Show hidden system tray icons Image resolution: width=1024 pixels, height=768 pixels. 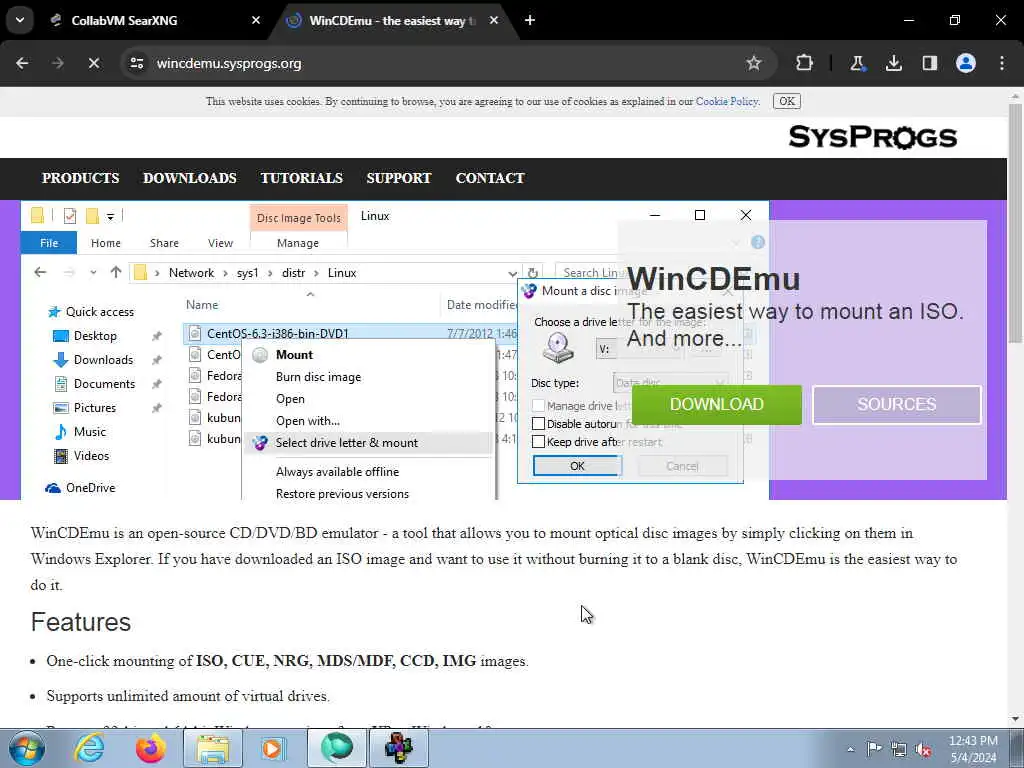[x=850, y=749]
